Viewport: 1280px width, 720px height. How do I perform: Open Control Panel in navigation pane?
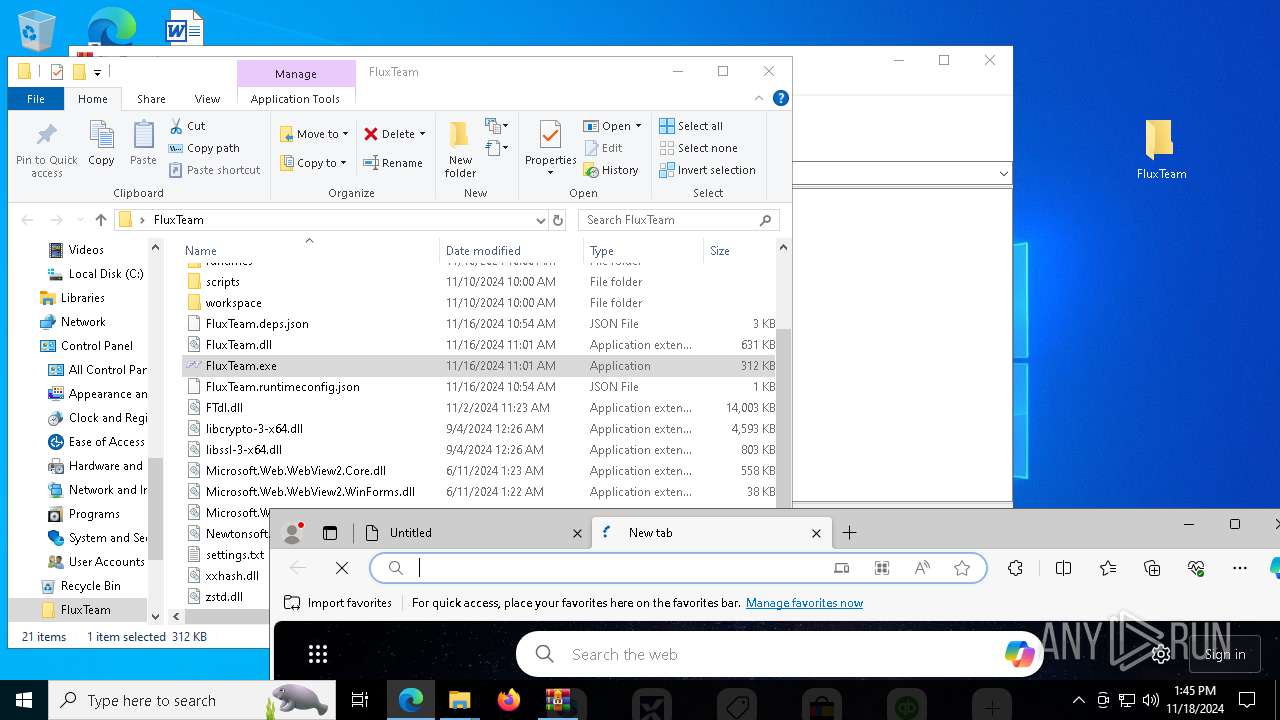(x=96, y=346)
